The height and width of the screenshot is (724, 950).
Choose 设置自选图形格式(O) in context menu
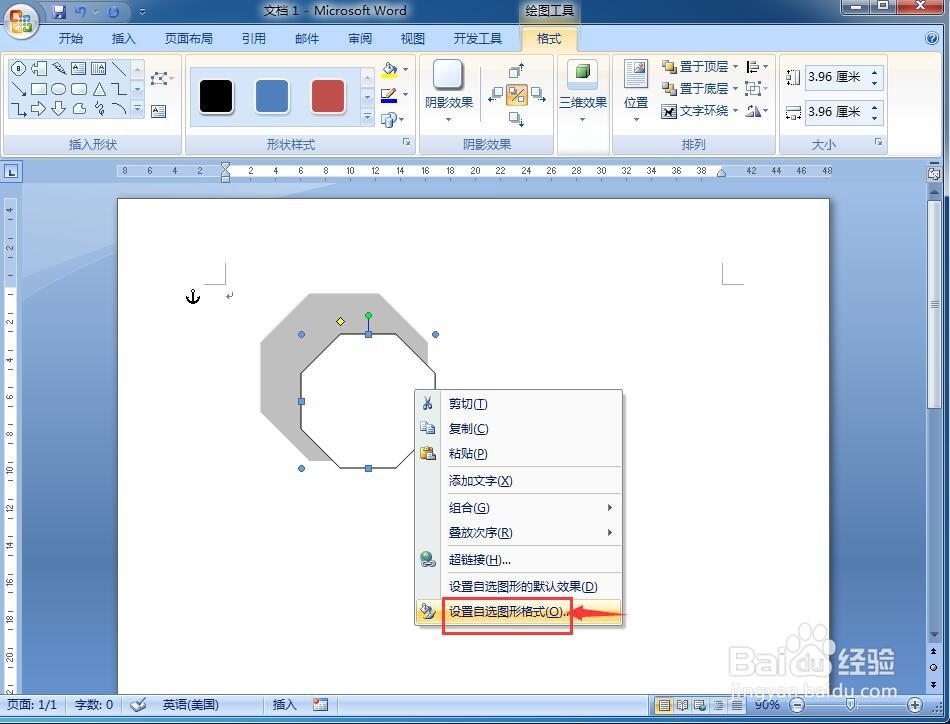(519, 612)
